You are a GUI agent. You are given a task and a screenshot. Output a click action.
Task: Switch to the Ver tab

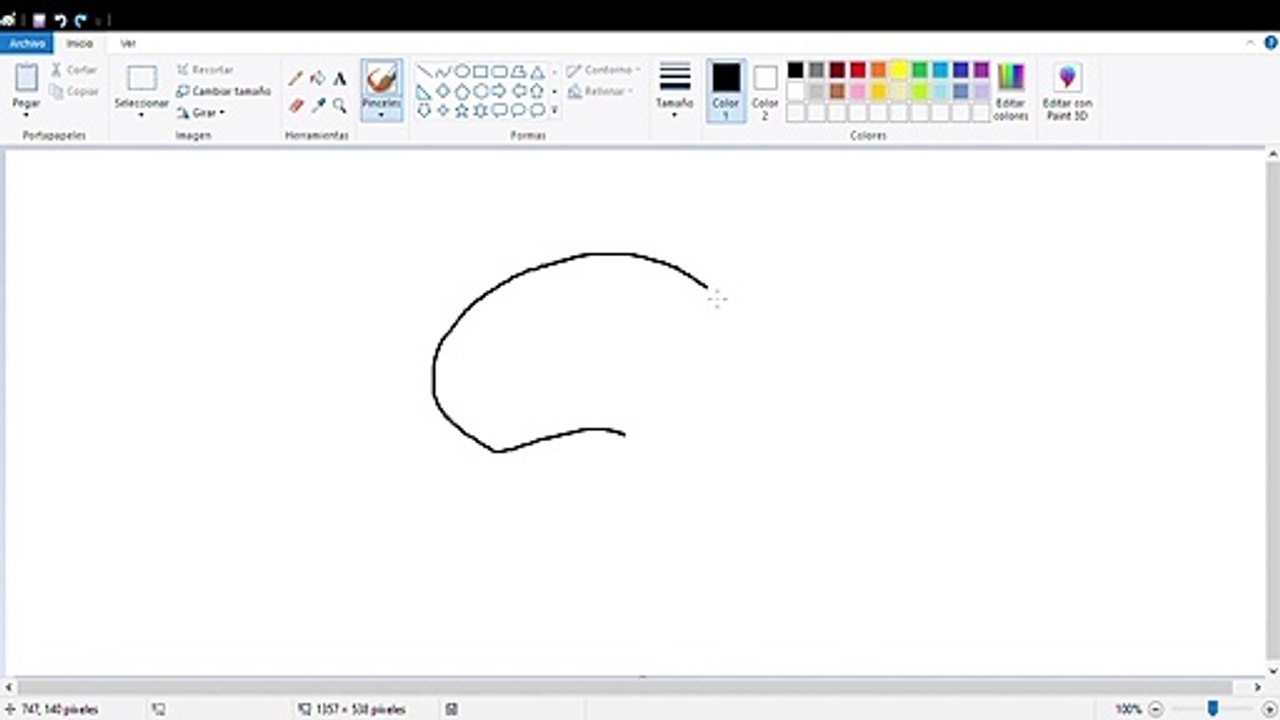(128, 43)
